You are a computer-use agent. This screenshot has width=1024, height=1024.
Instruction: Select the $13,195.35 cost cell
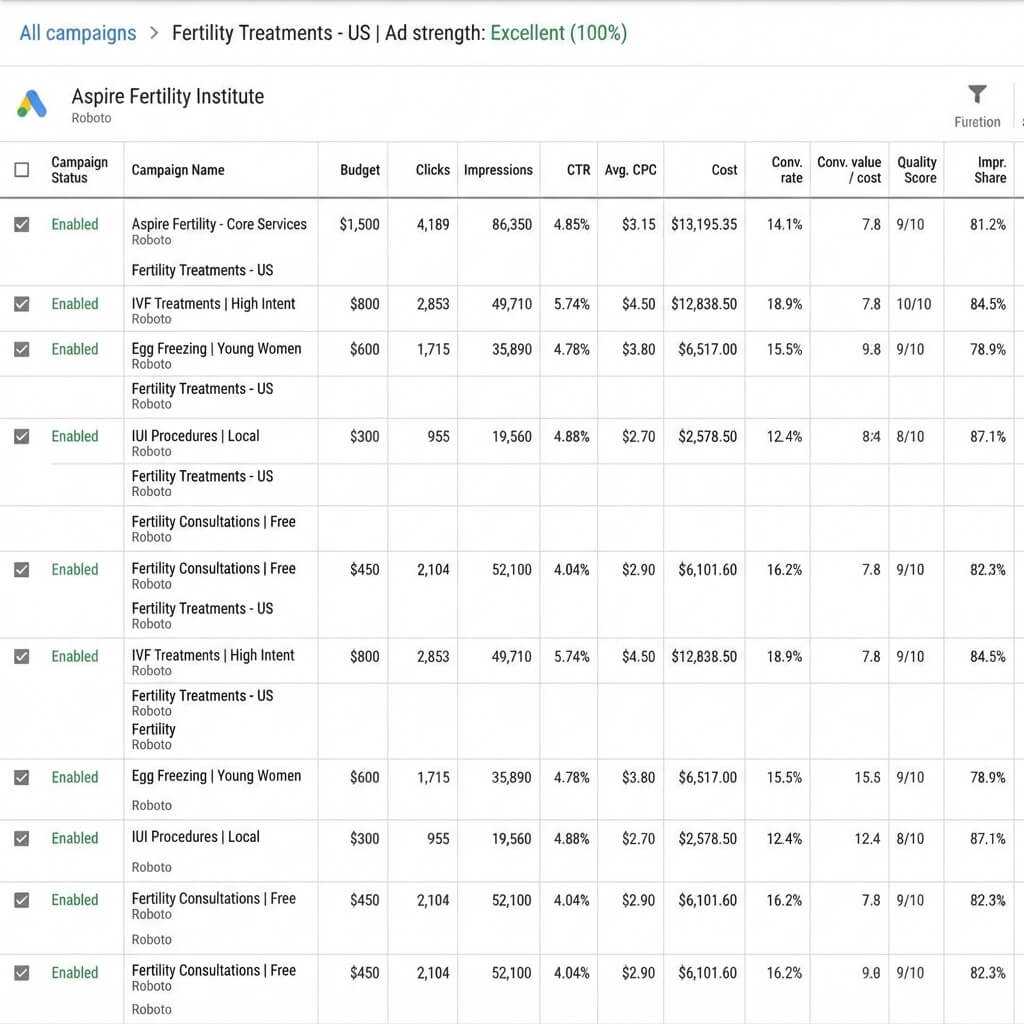pos(704,225)
